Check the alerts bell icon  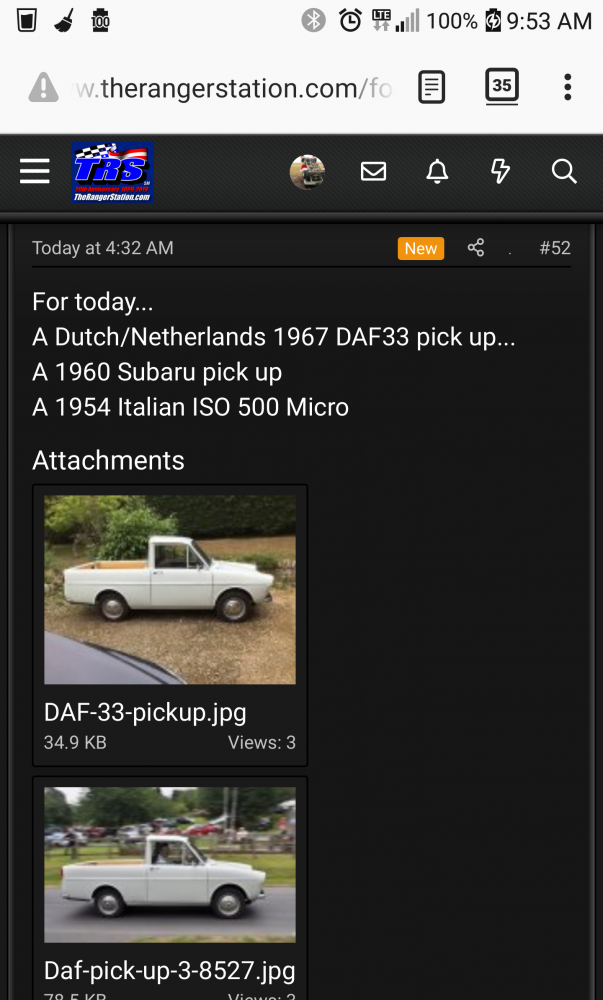(x=437, y=172)
